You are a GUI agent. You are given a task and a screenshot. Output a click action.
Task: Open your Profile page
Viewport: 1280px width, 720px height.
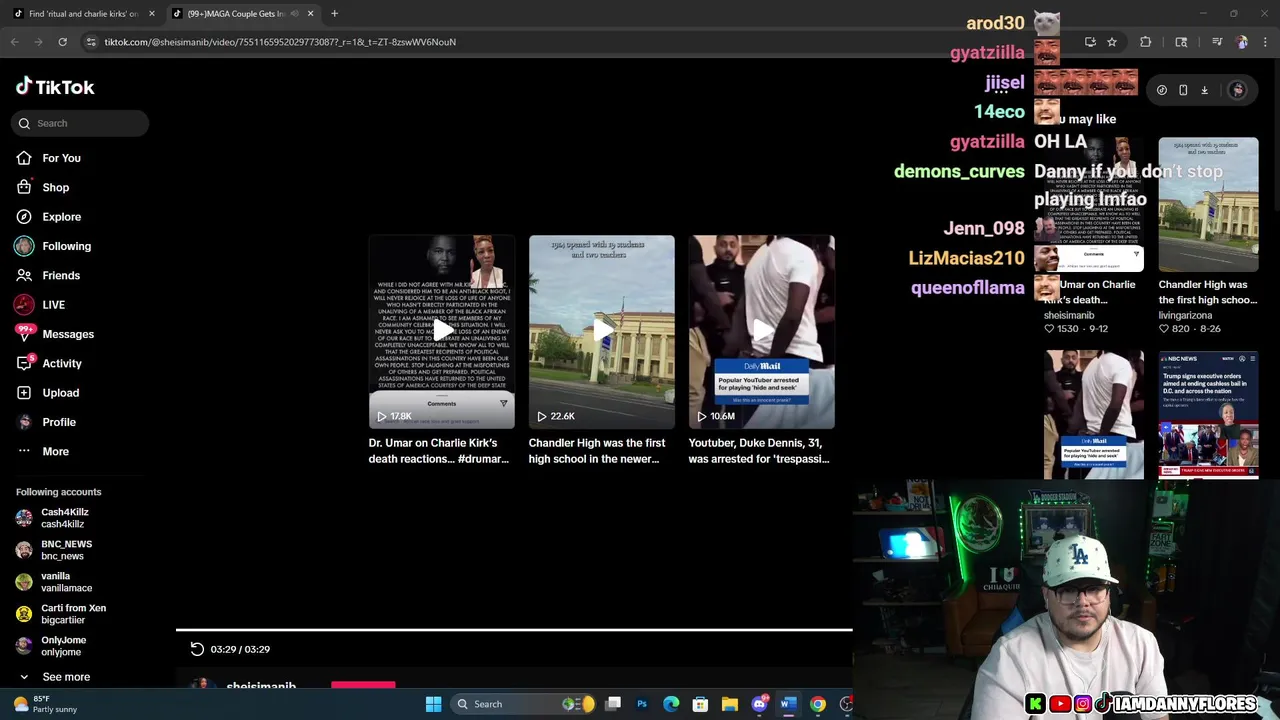[x=47, y=422]
